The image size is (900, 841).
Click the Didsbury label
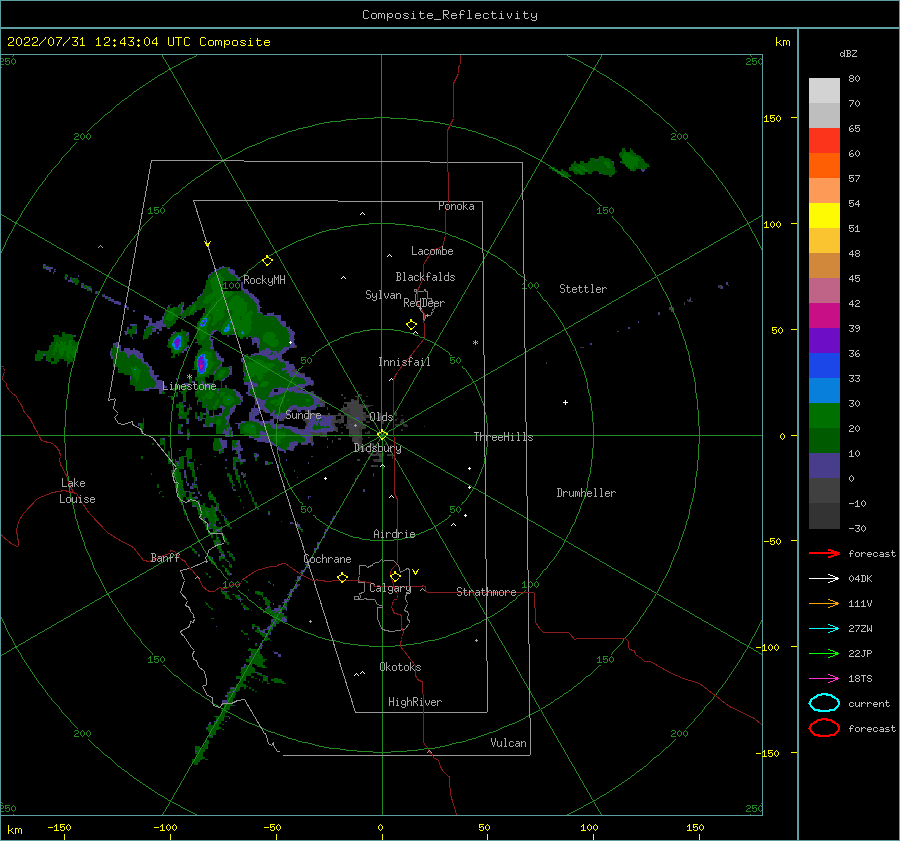[377, 448]
